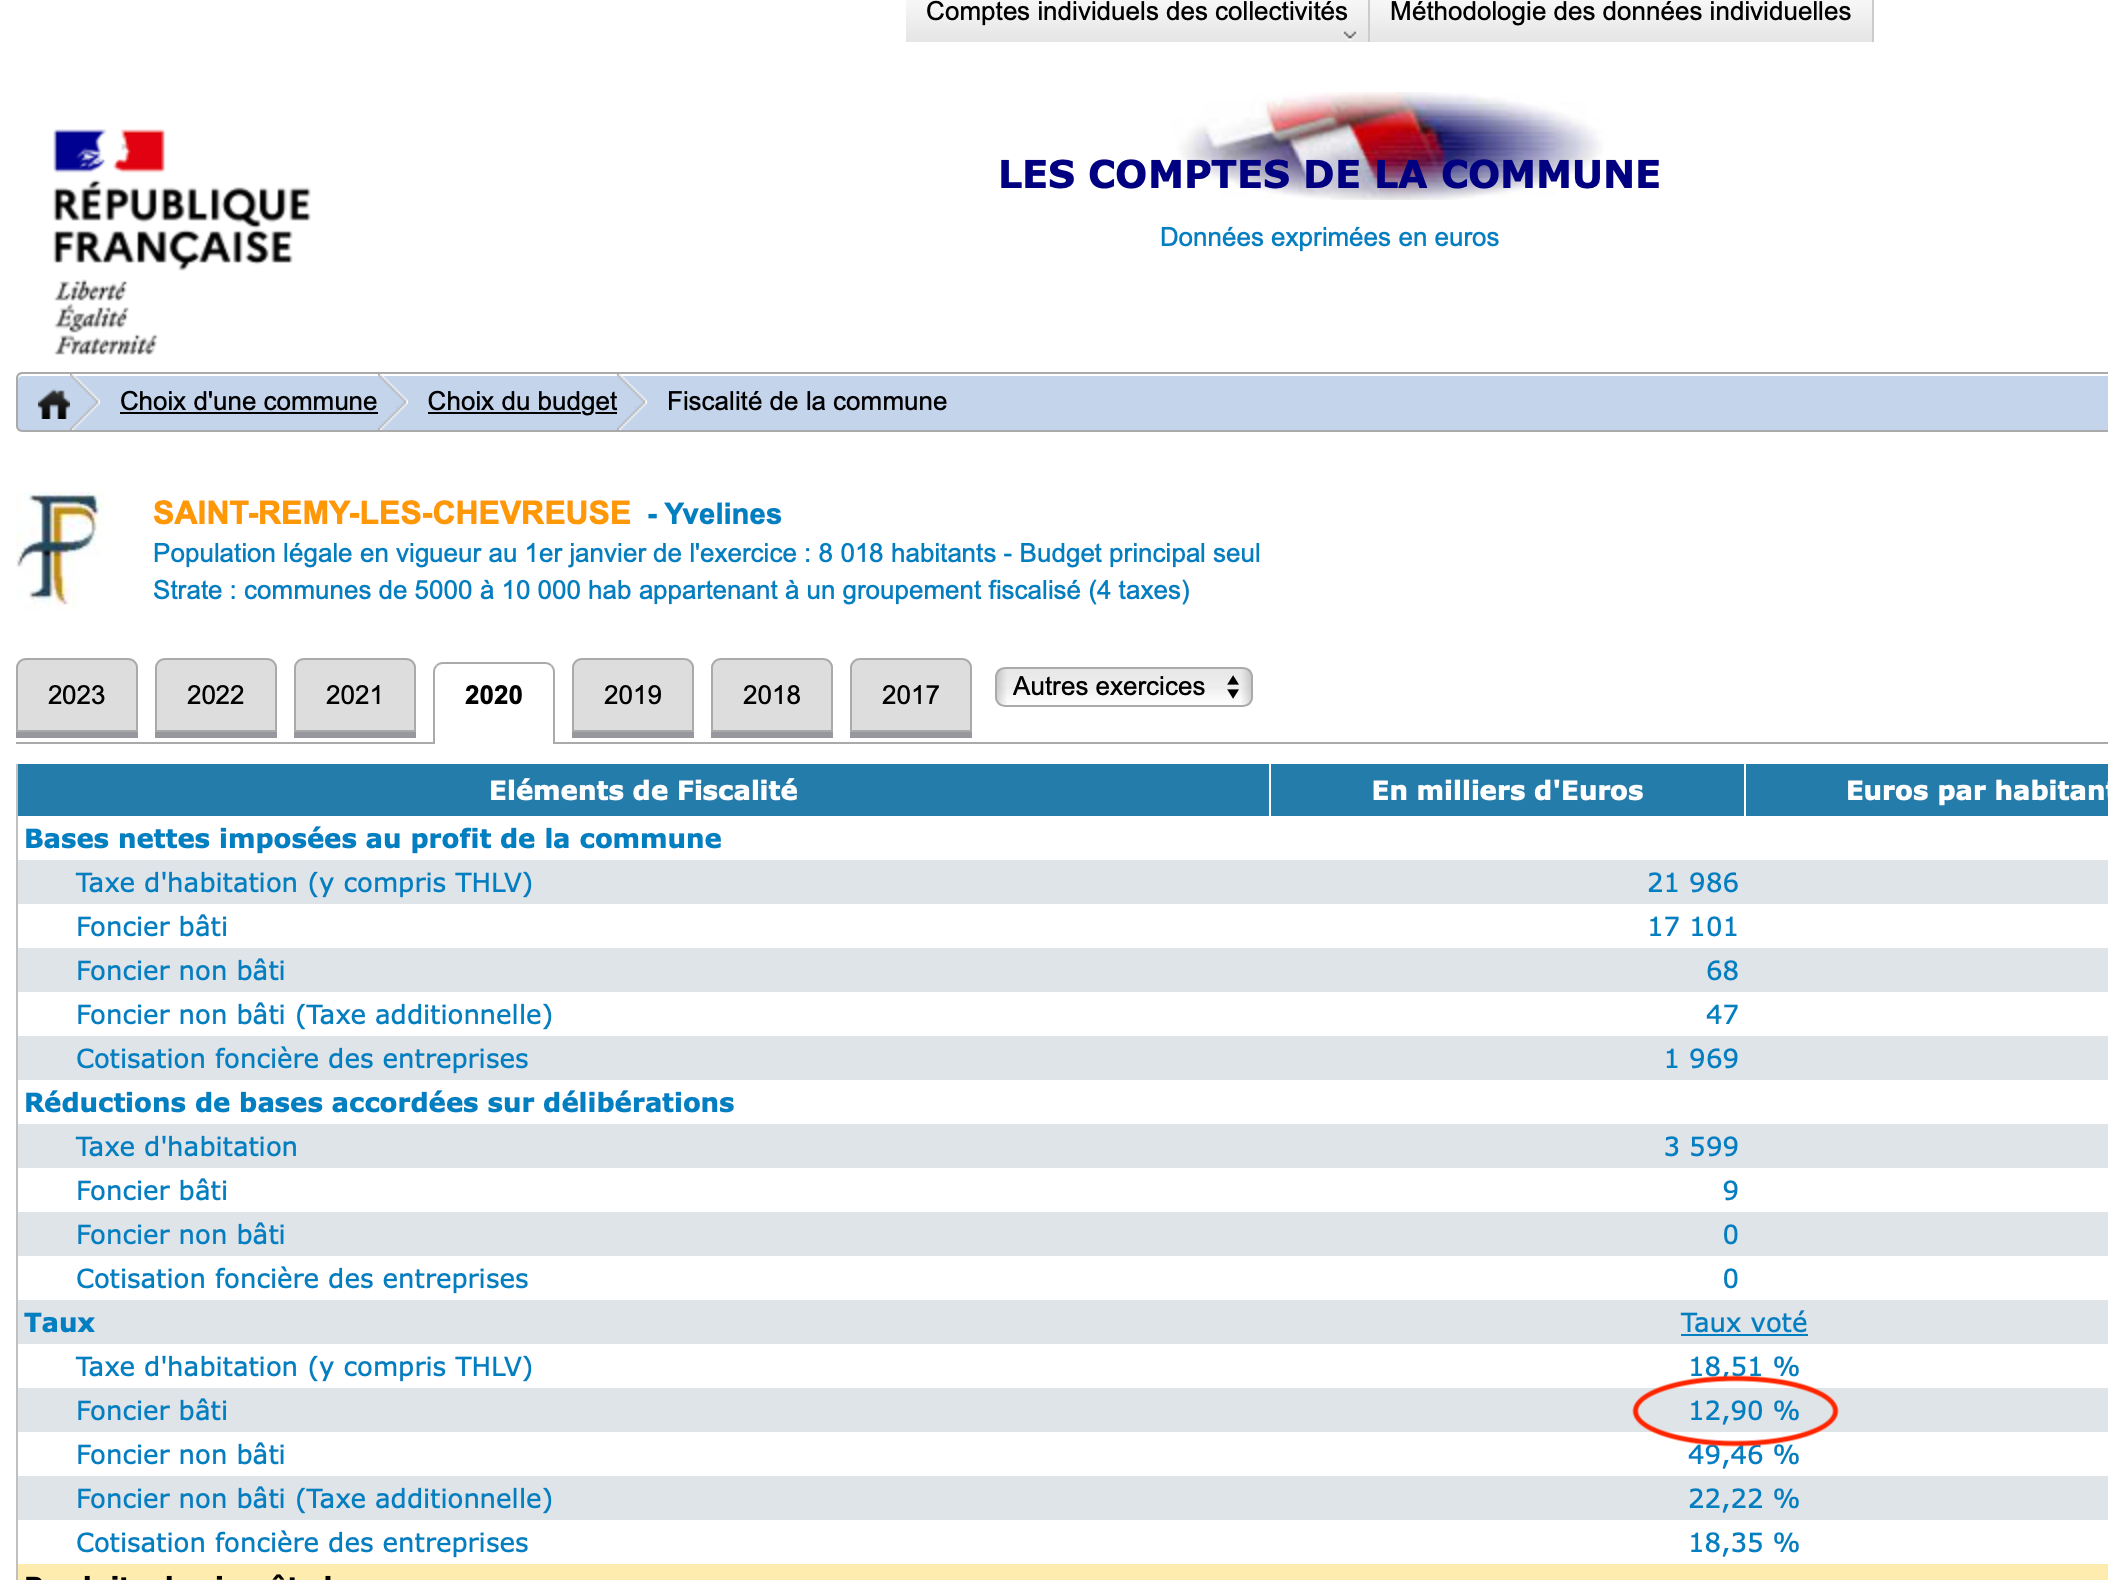Click the République Française logo
The width and height of the screenshot is (2108, 1580).
pos(180,243)
